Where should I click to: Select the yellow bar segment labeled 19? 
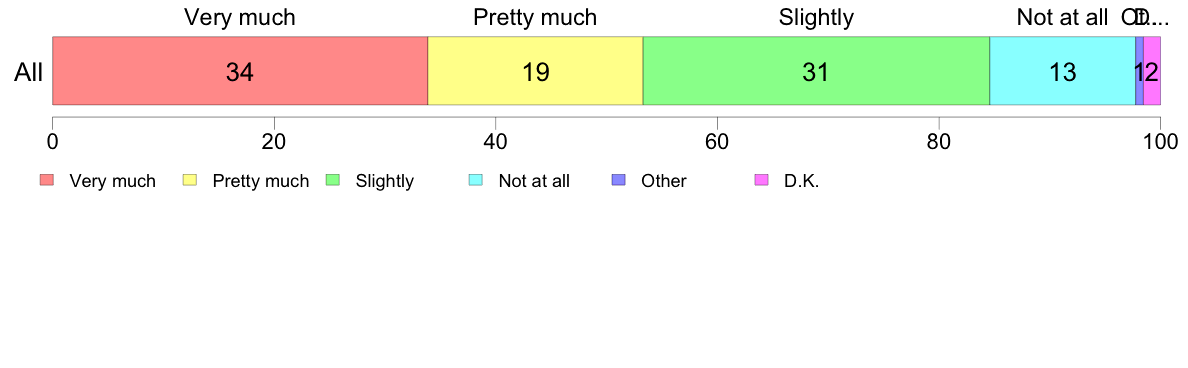point(536,71)
